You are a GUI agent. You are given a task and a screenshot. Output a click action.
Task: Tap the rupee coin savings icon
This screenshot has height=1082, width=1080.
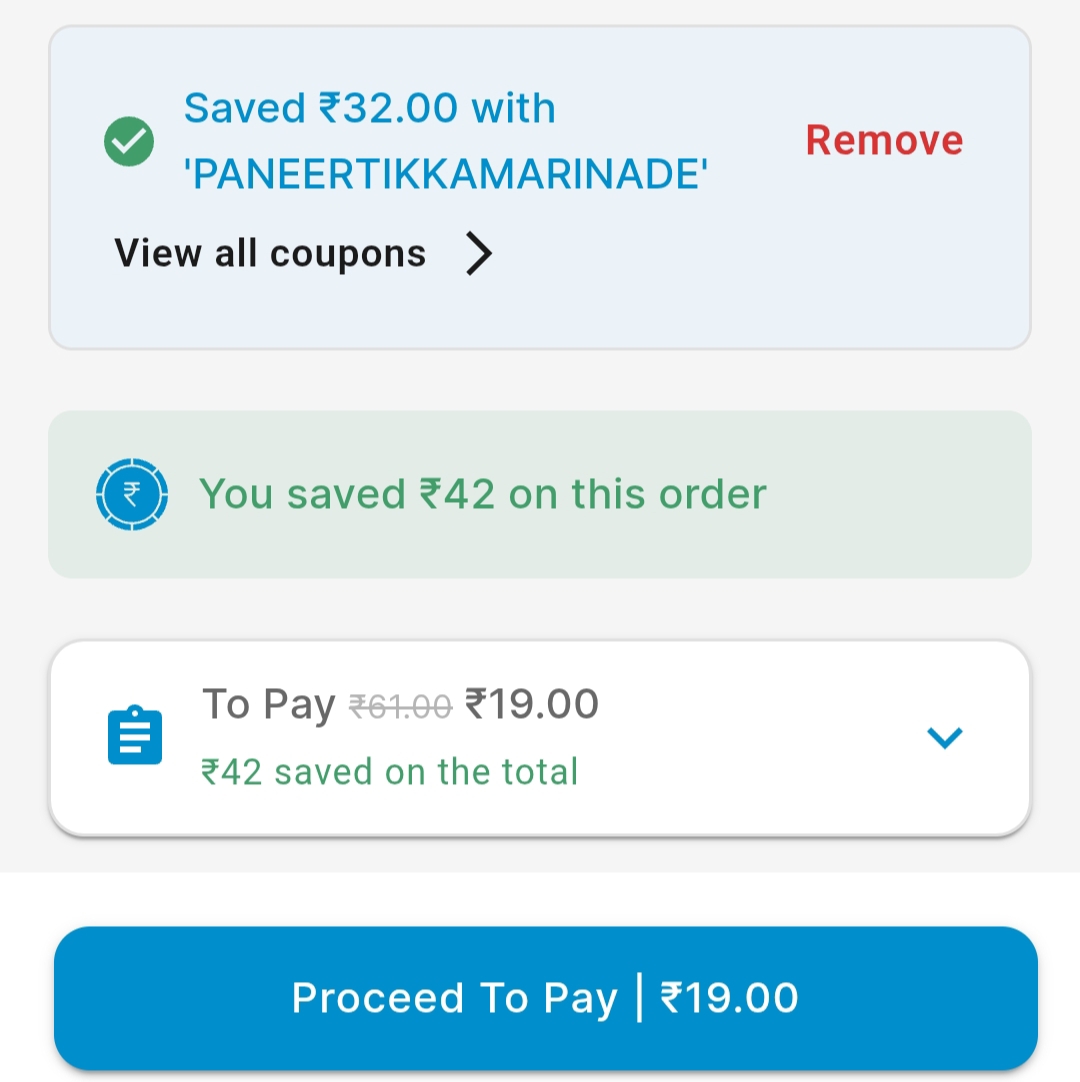coord(131,494)
